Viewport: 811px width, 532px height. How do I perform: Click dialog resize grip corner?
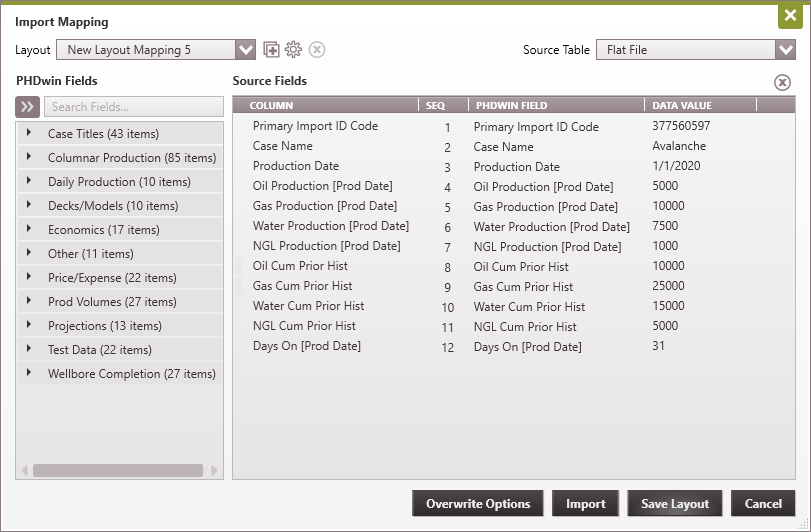[802, 524]
